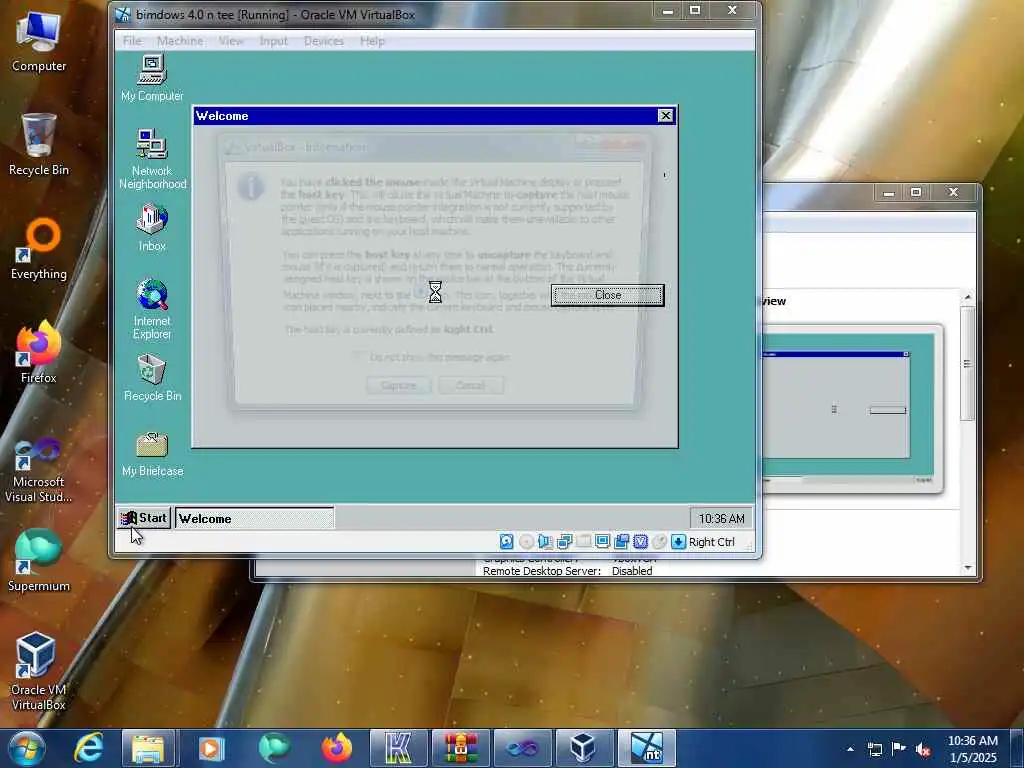Open Supermium from the taskbar

pyautogui.click(x=274, y=748)
